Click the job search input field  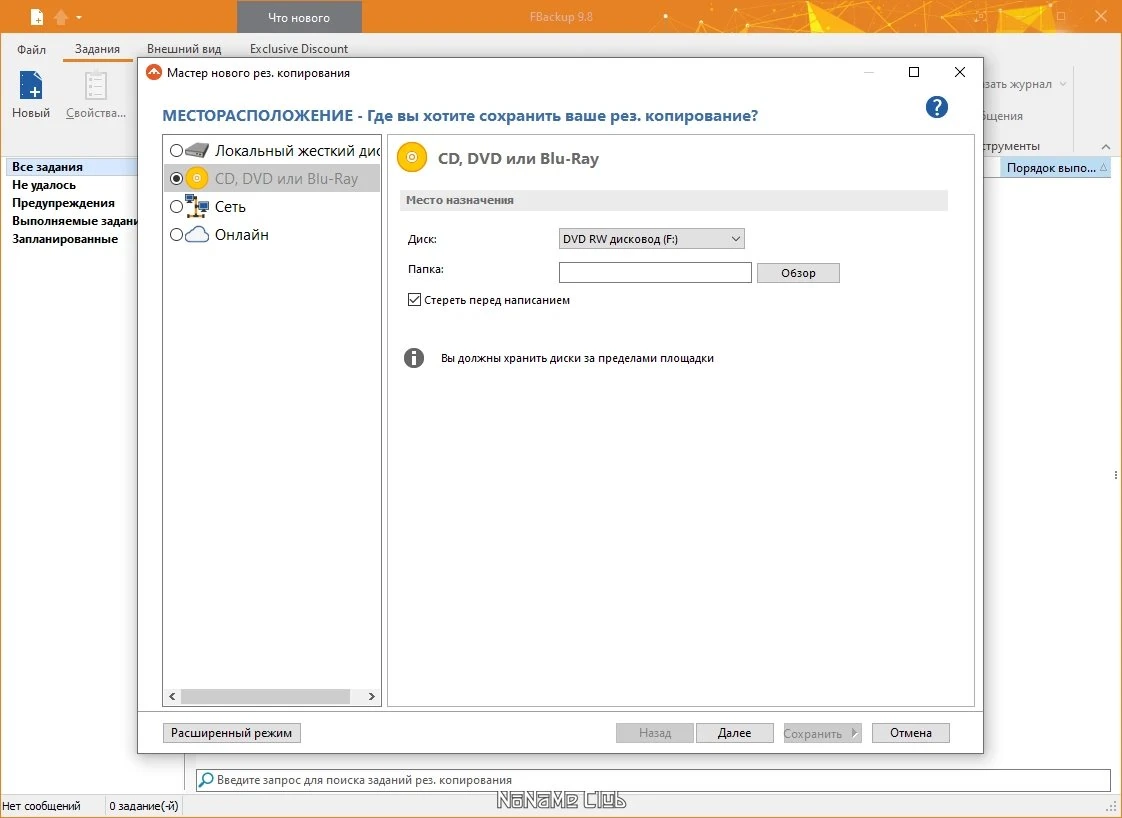pyautogui.click(x=653, y=780)
